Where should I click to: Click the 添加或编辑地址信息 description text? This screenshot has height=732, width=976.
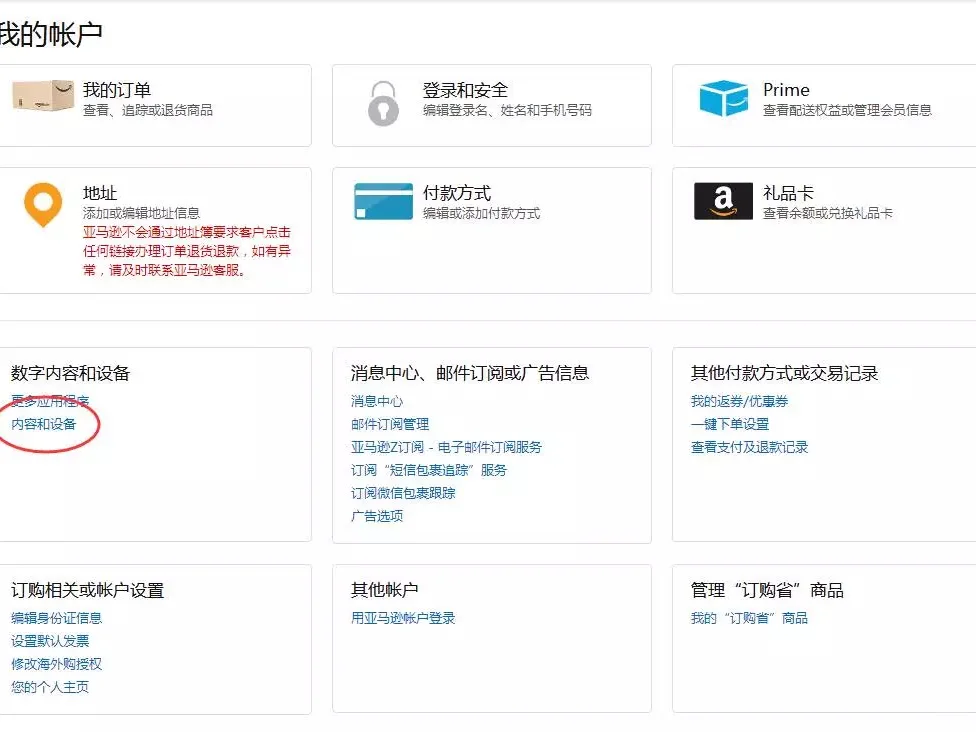(x=141, y=213)
